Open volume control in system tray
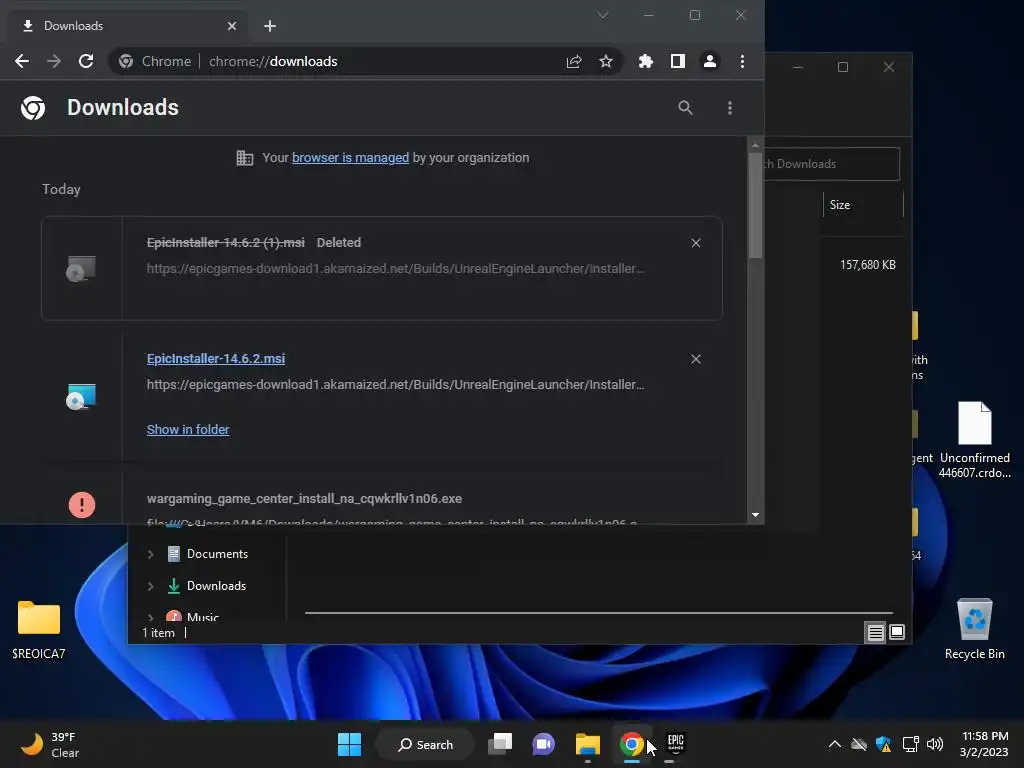Image resolution: width=1024 pixels, height=768 pixels. point(935,744)
